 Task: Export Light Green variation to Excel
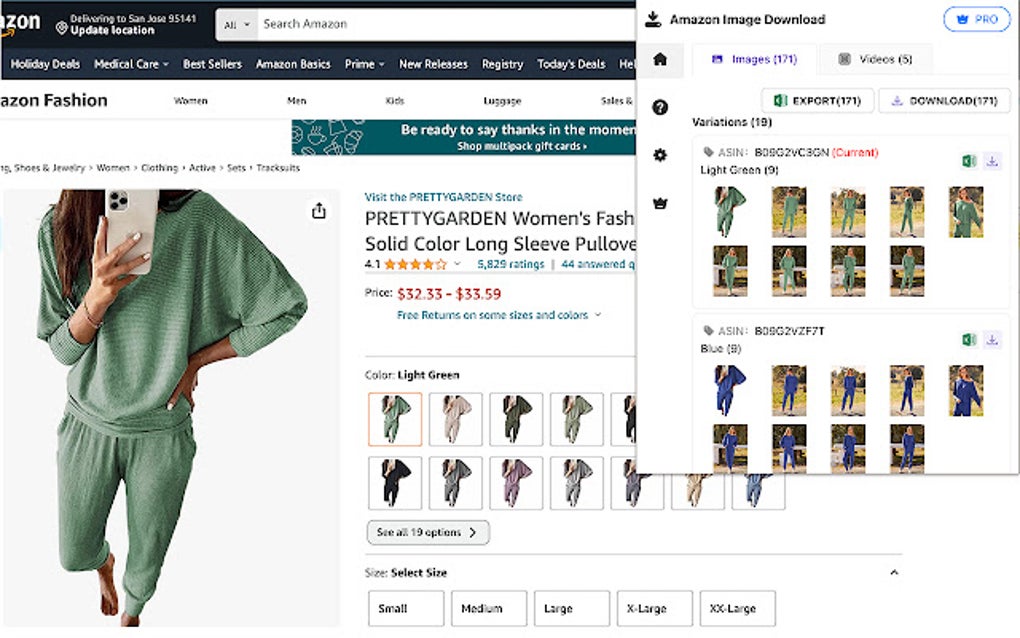[x=969, y=162]
